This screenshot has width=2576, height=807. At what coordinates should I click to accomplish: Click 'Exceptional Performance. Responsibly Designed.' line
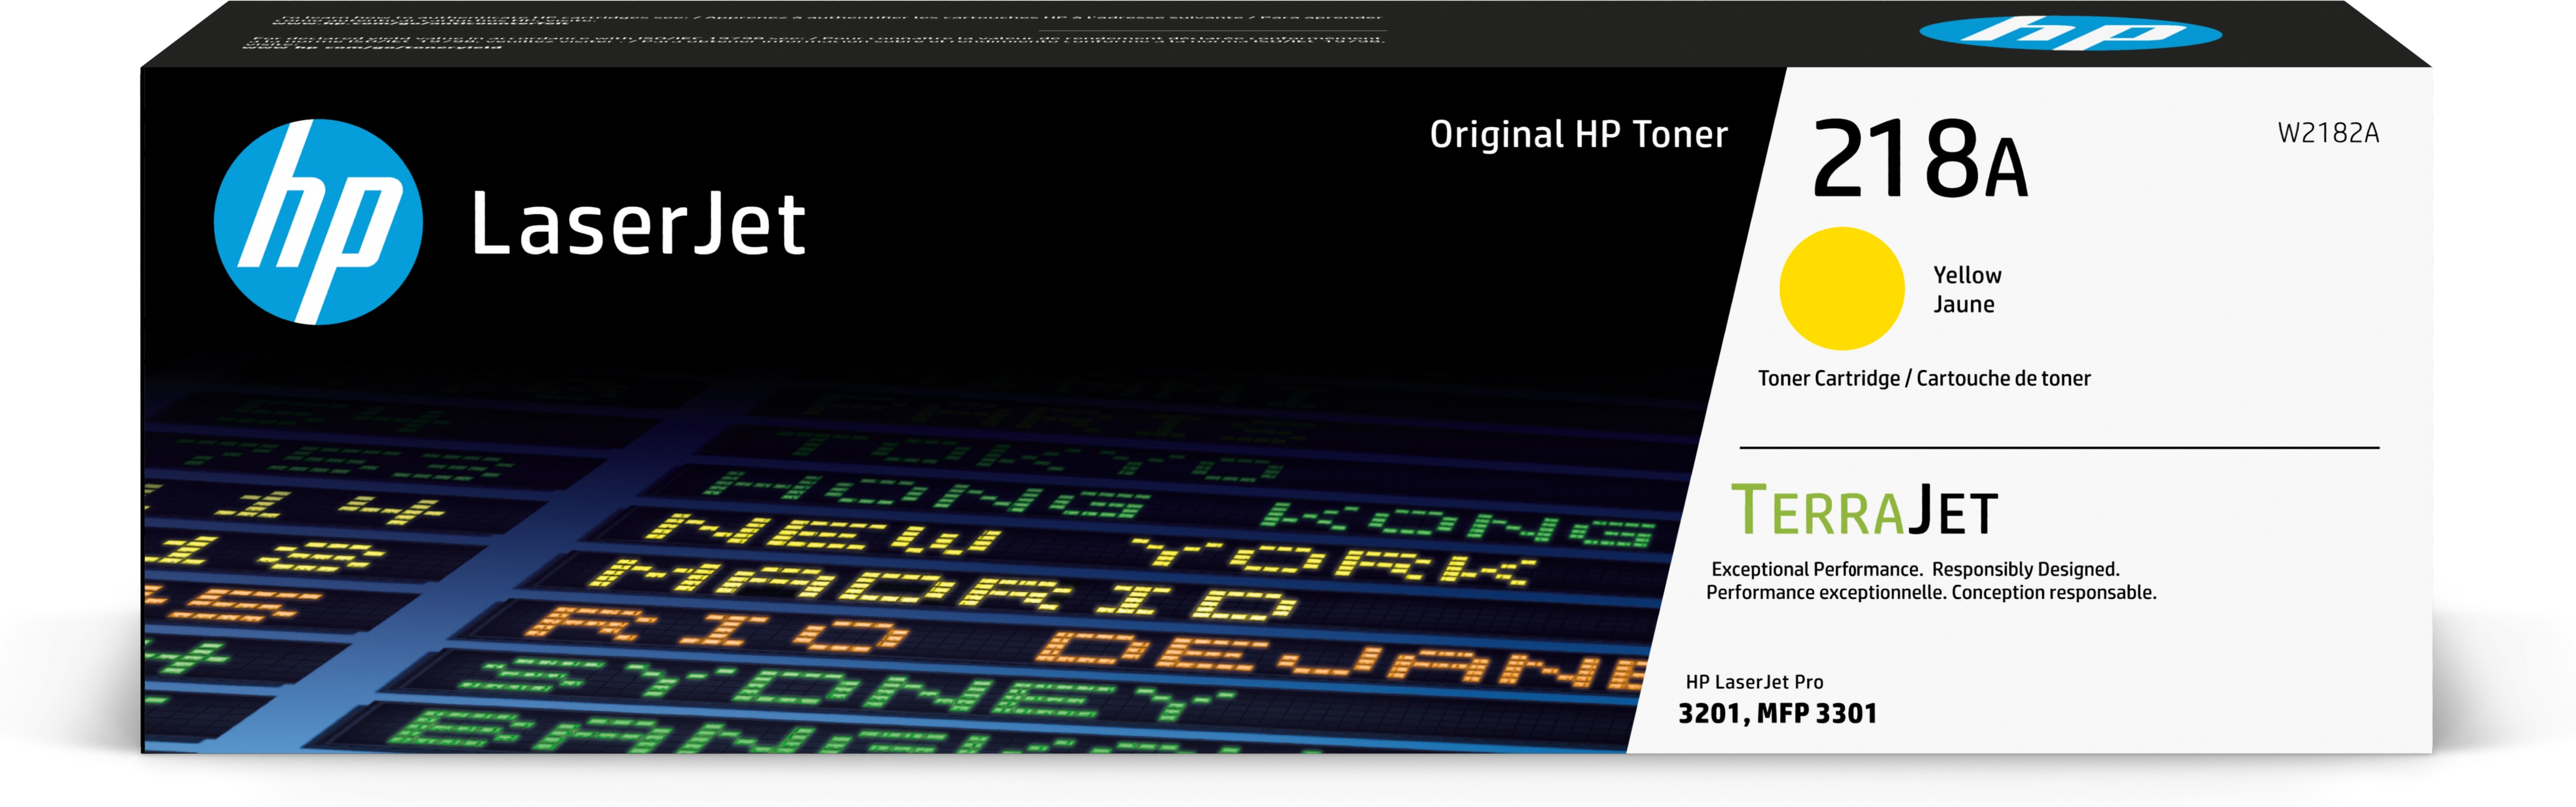coord(1915,569)
